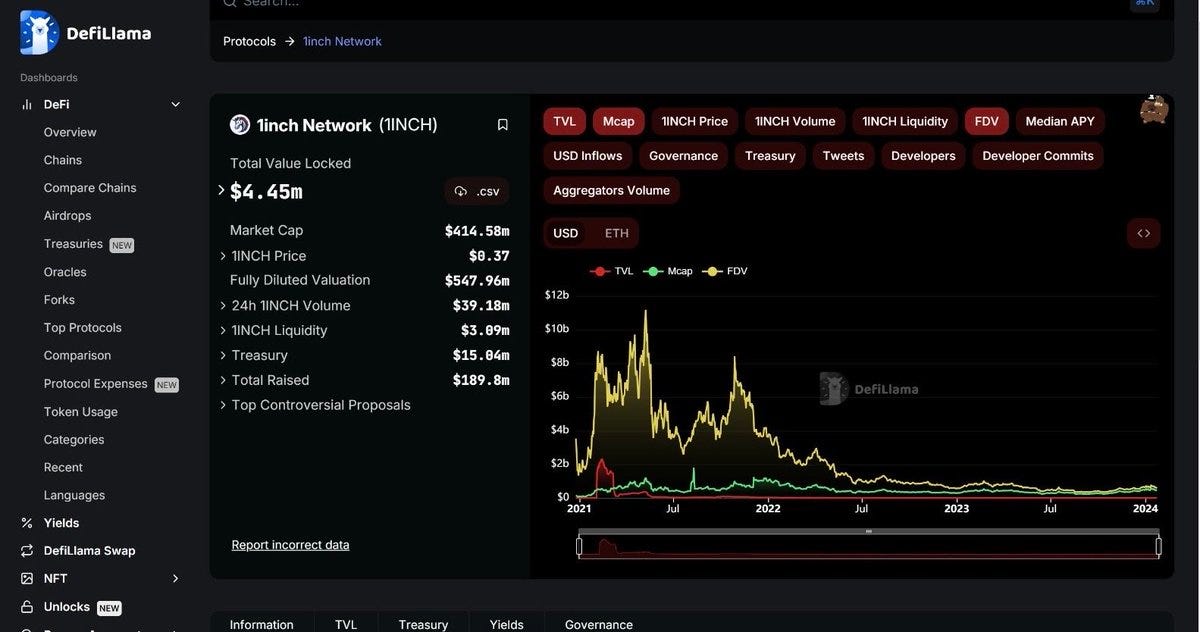The width and height of the screenshot is (1200, 632).
Task: Toggle the Governance chart metric
Action: [684, 156]
